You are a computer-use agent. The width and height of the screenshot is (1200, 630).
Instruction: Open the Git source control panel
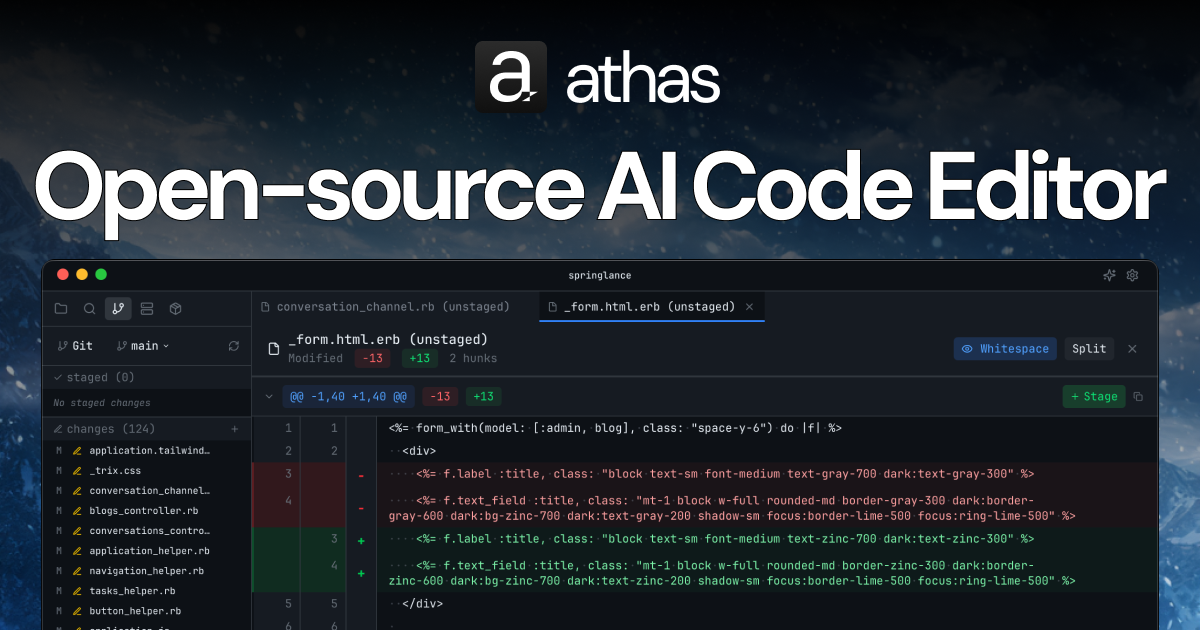click(x=118, y=308)
